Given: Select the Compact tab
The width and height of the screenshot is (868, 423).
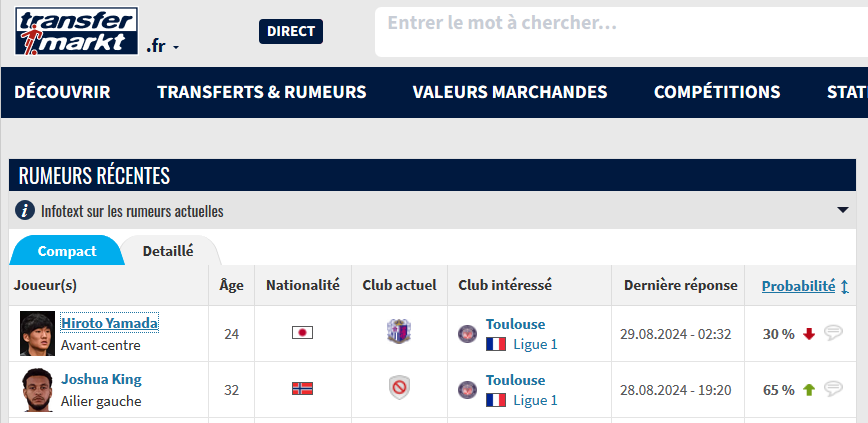Looking at the screenshot, I should [x=67, y=251].
